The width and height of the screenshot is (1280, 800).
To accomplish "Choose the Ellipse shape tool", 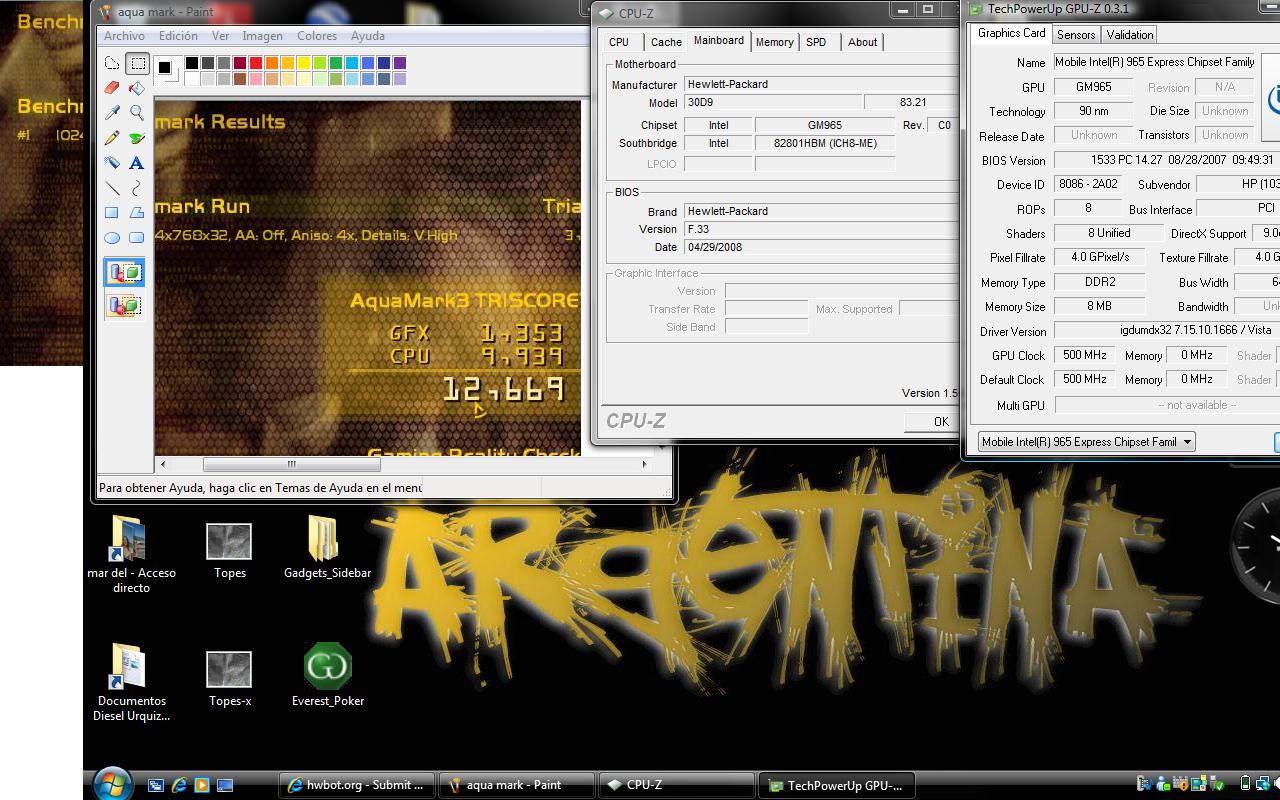I will click(x=112, y=238).
